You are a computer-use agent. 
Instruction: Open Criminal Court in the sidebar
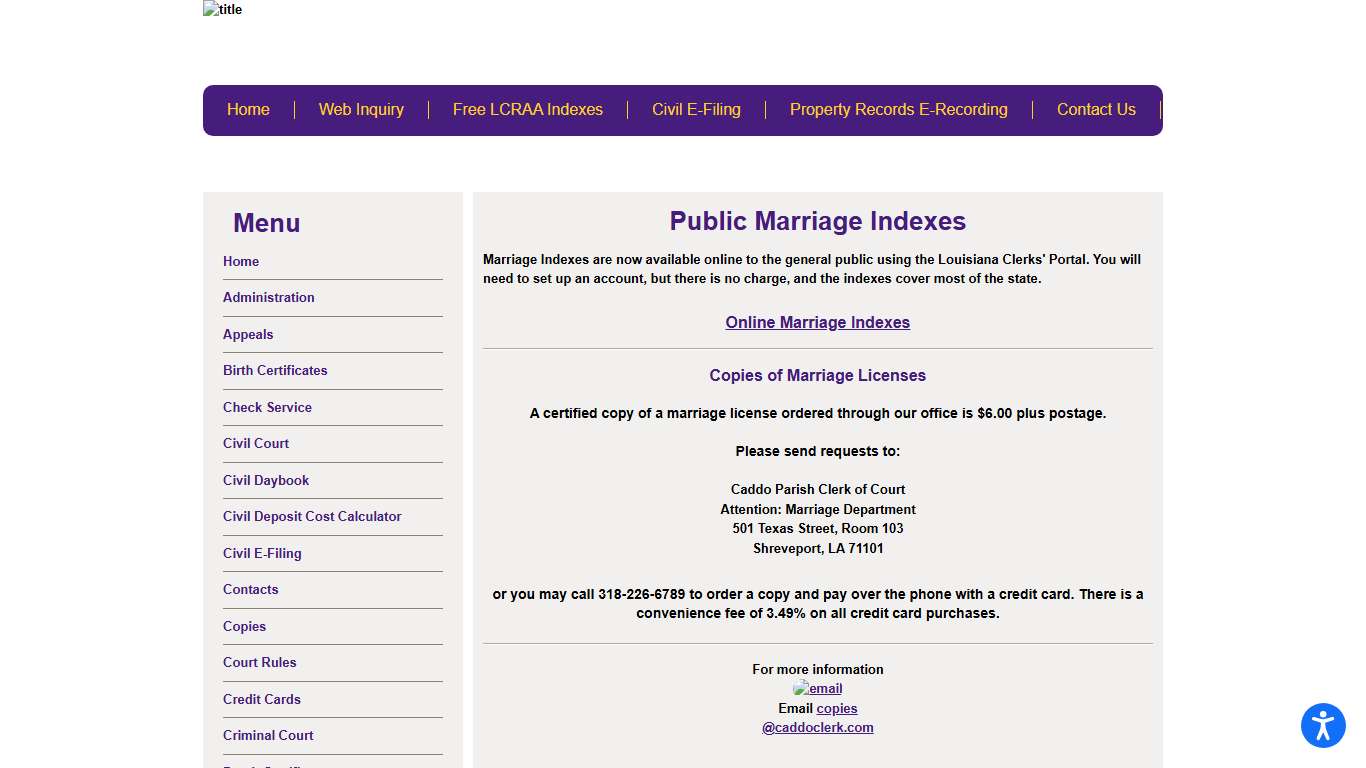point(268,735)
